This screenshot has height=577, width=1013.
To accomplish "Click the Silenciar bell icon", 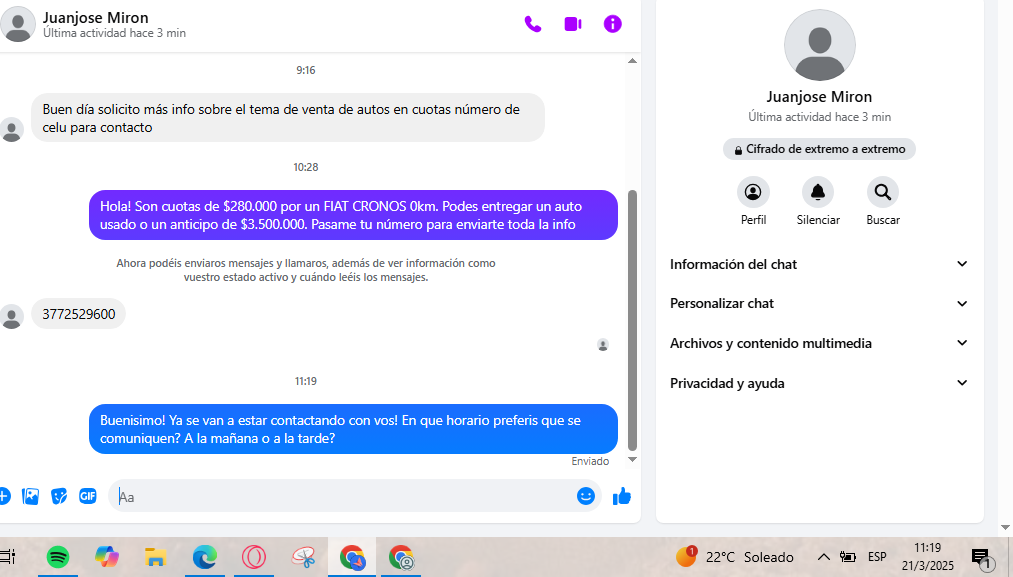I will point(818,192).
